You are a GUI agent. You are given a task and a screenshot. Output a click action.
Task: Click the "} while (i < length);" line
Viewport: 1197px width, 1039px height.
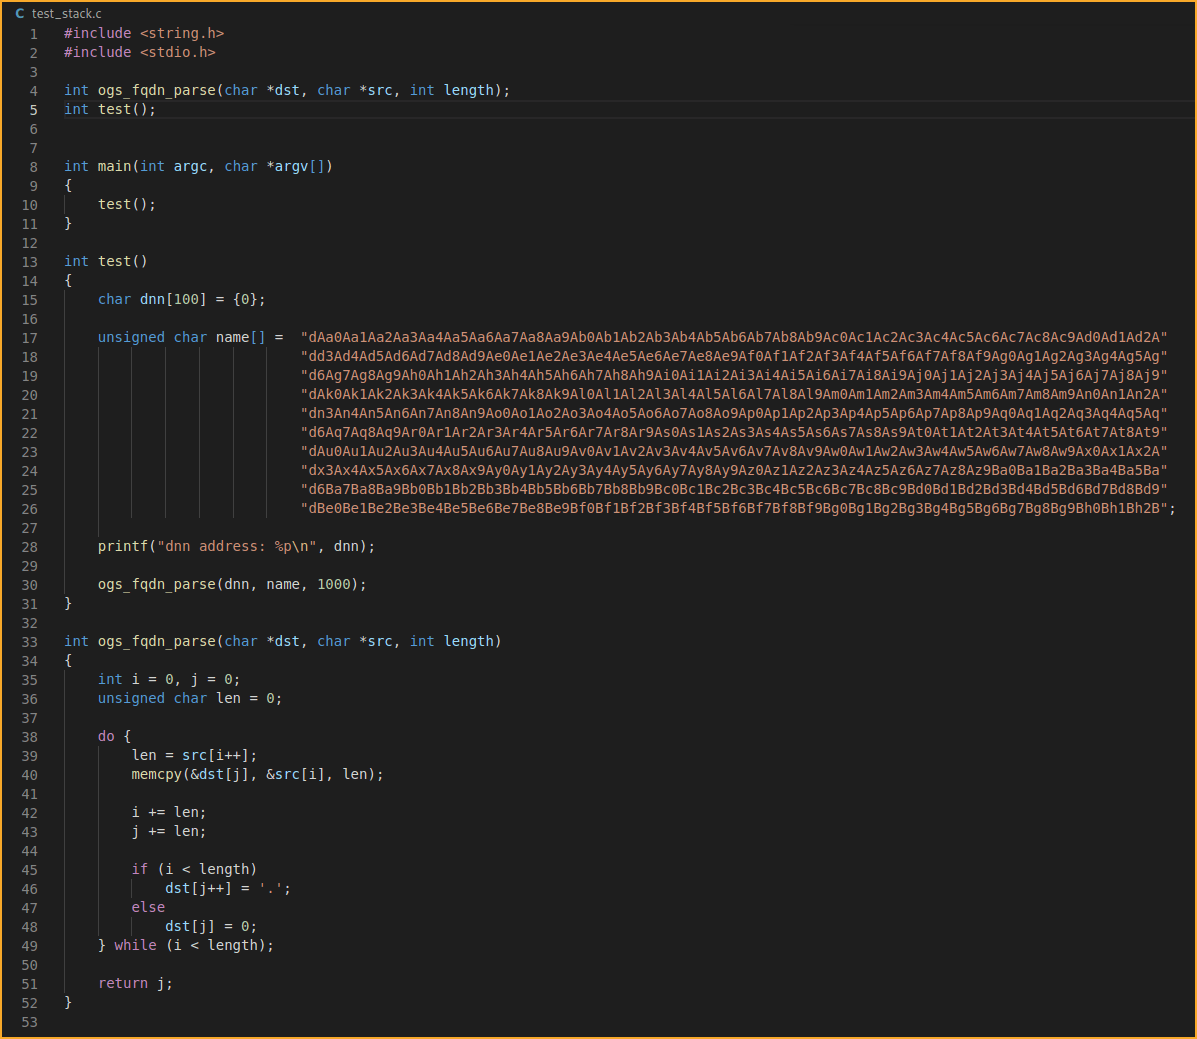[x=185, y=946]
